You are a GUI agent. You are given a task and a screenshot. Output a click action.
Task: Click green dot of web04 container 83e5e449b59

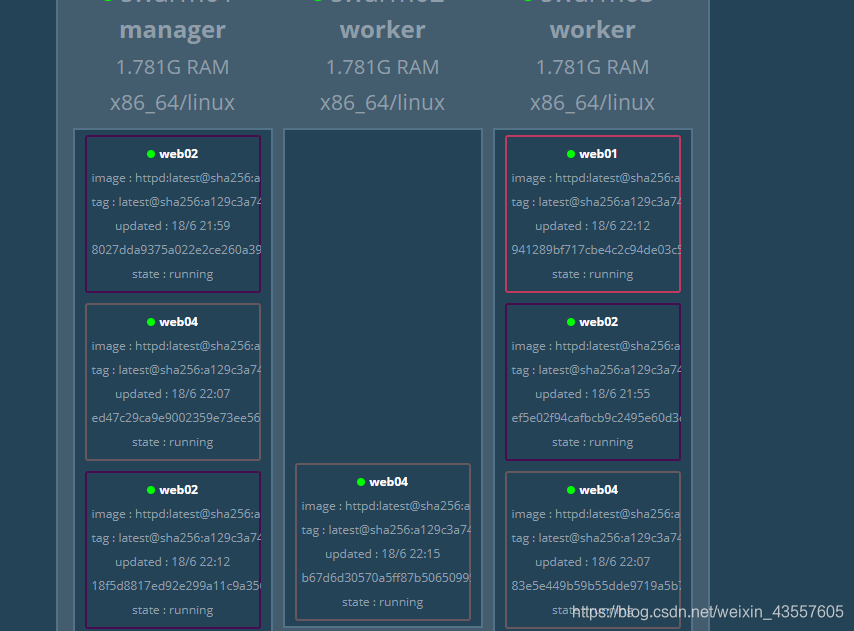coord(571,490)
